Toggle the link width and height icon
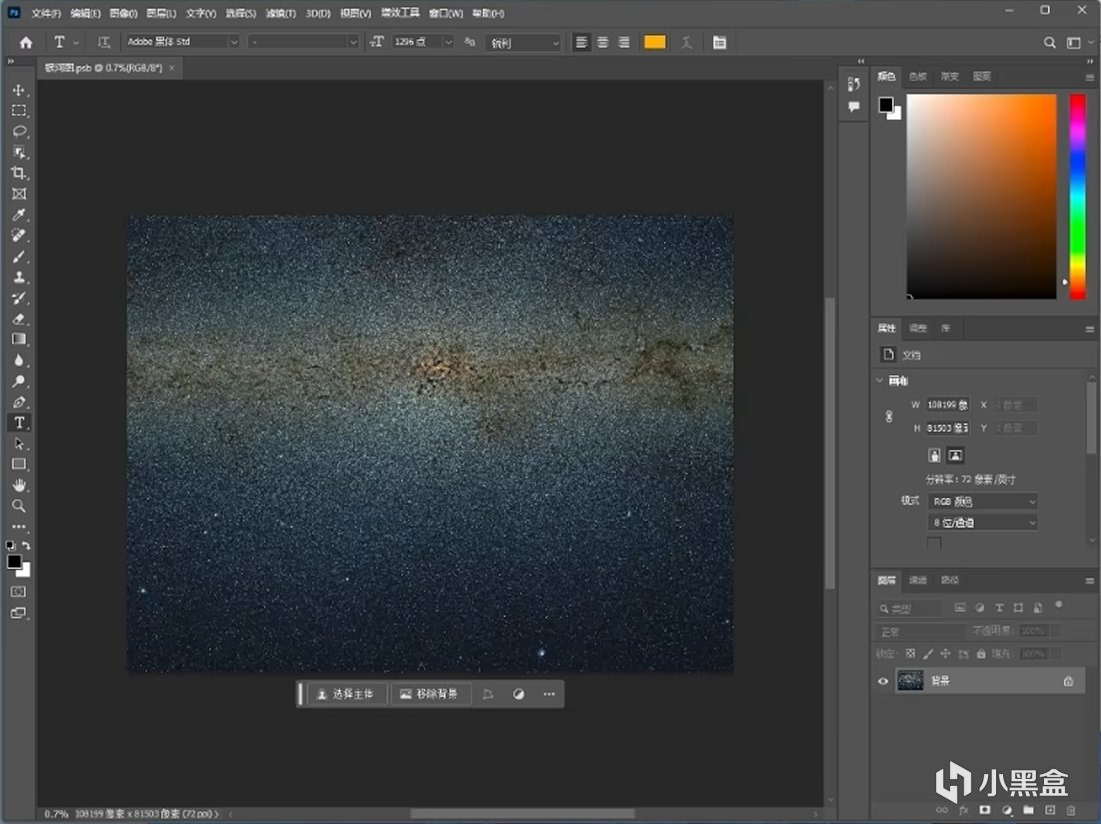 (x=889, y=417)
